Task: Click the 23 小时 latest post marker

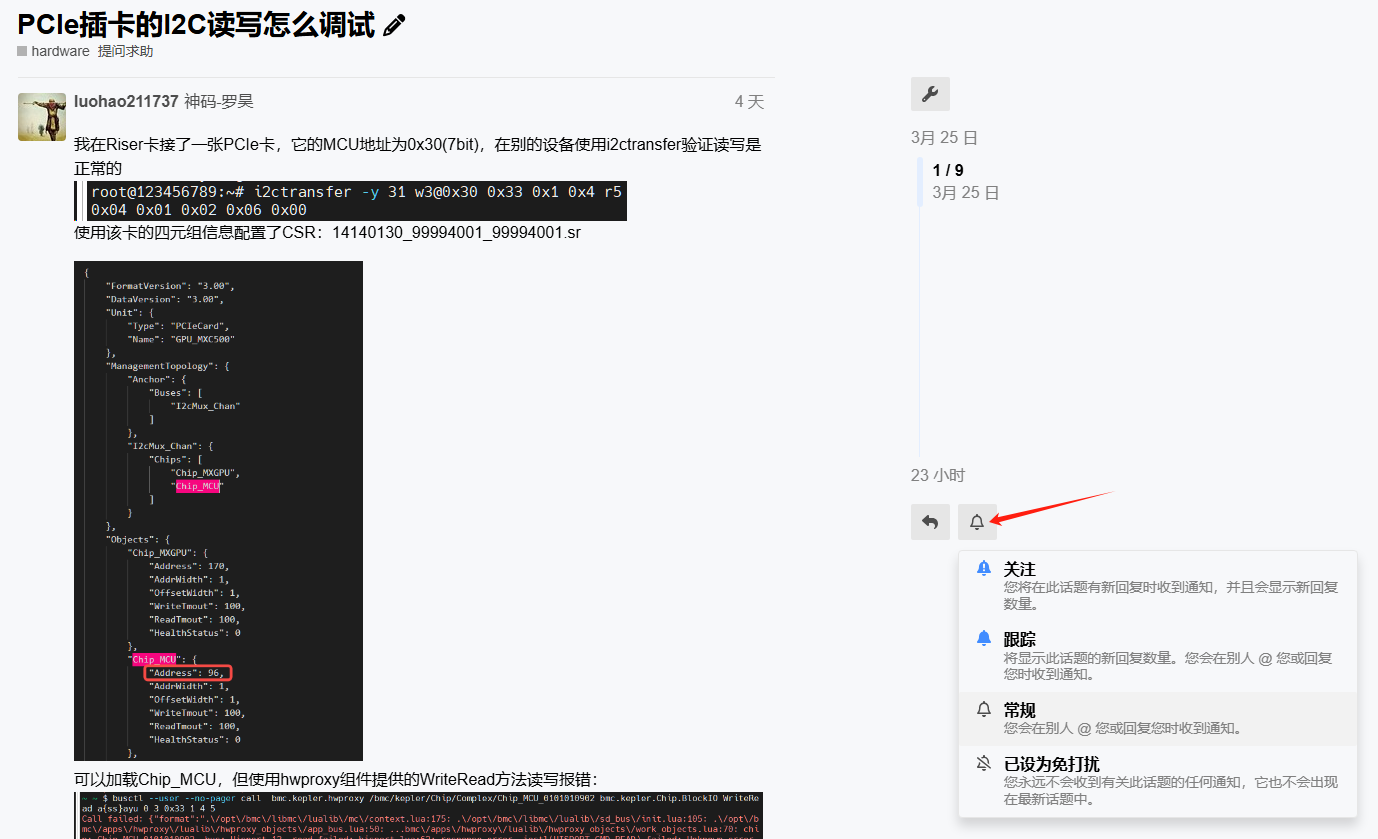Action: coord(938,475)
